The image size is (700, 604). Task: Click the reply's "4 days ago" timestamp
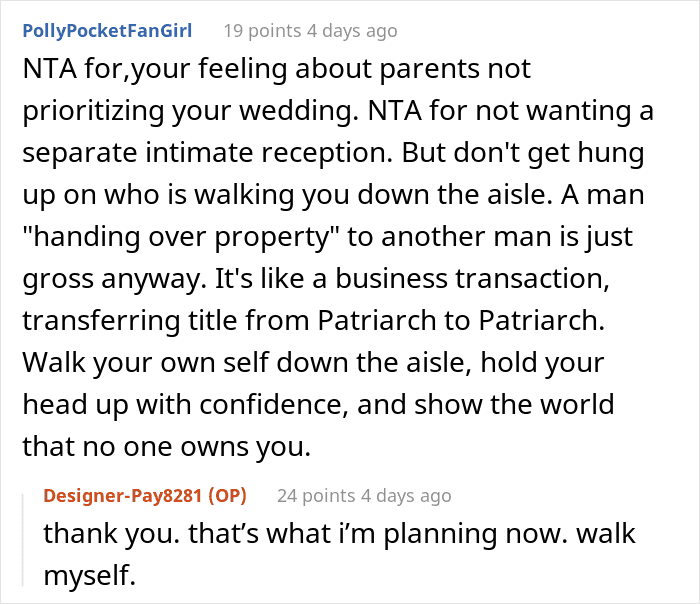[x=405, y=495]
